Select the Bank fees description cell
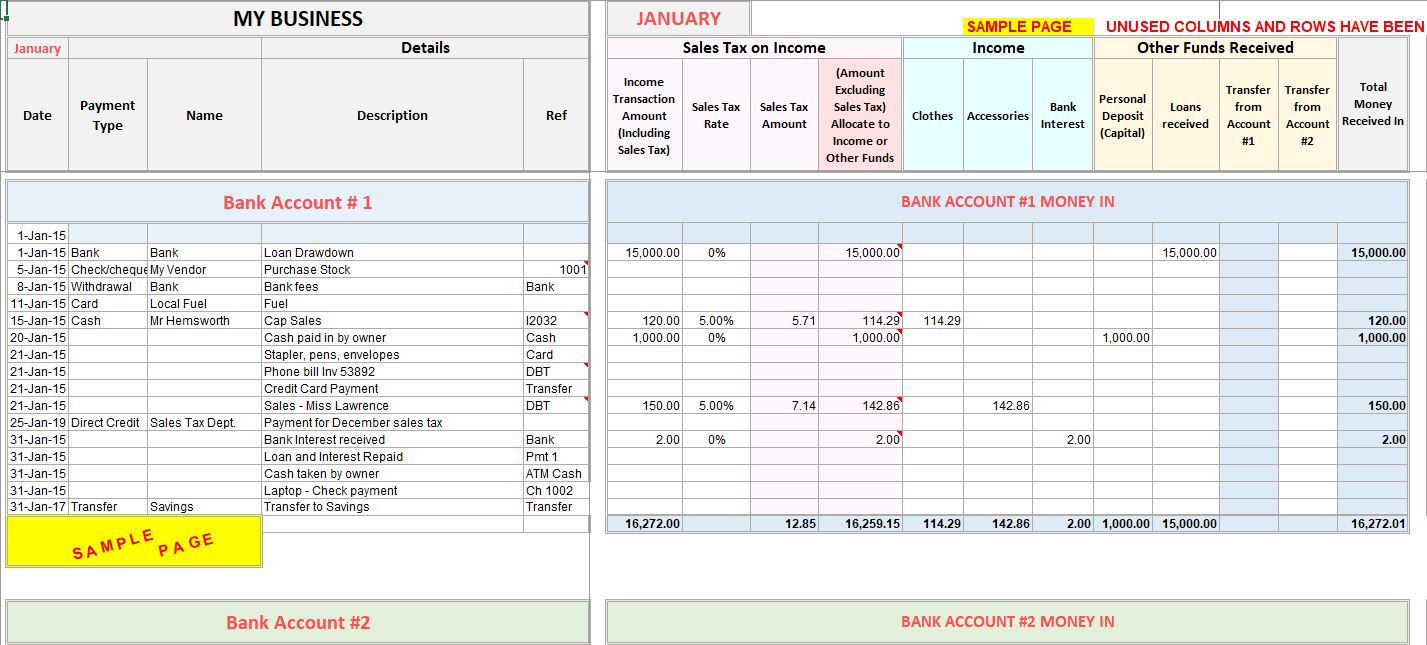Image resolution: width=1427 pixels, height=645 pixels. (392, 287)
